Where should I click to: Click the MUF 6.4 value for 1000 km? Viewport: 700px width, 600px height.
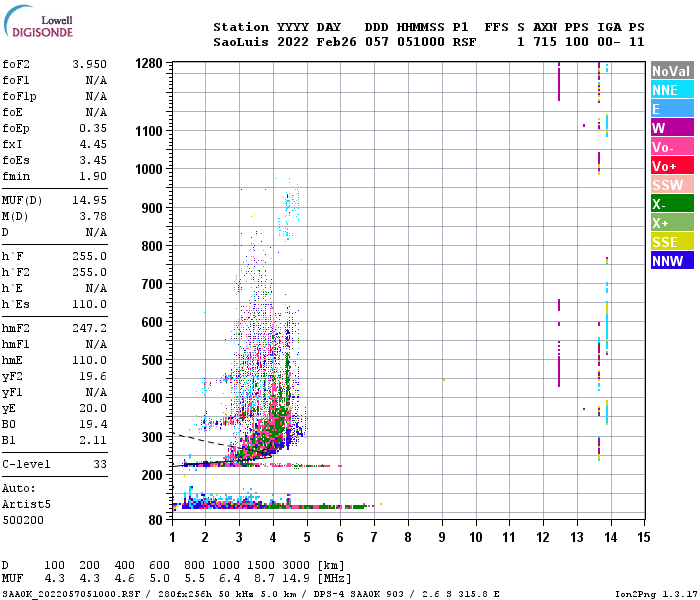coord(229,579)
